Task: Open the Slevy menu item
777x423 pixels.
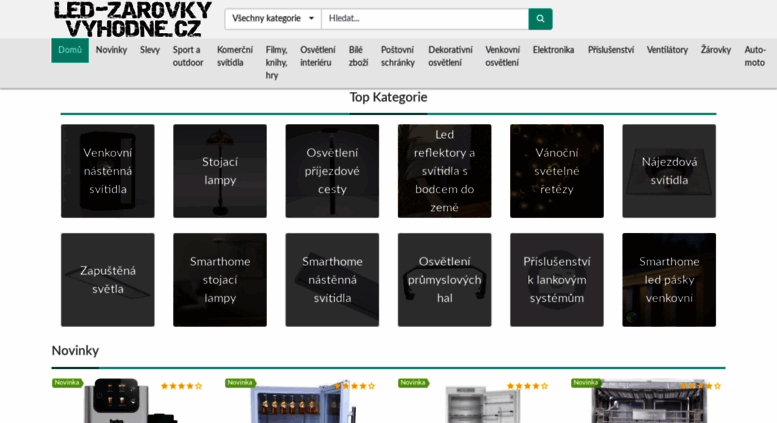Action: [150, 50]
